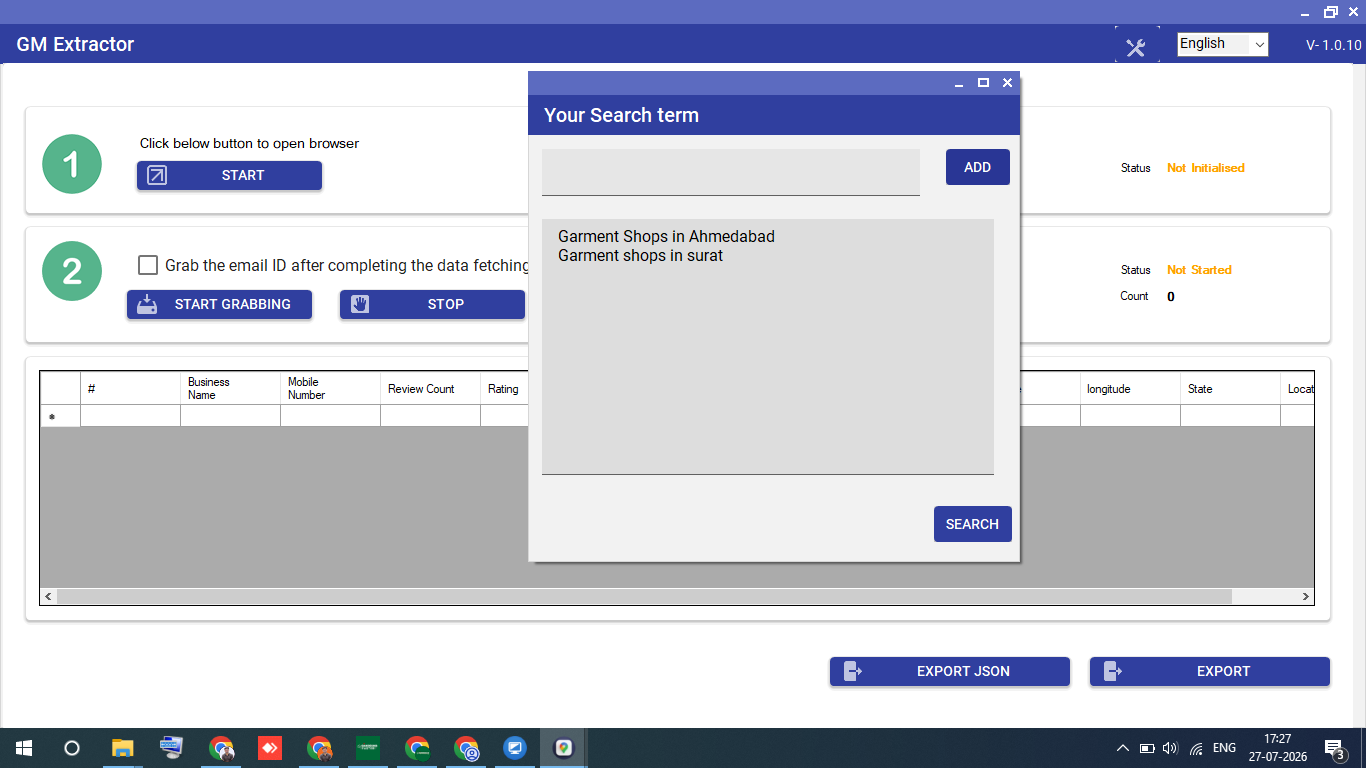Click the battery tray icon
The height and width of the screenshot is (768, 1366).
click(1147, 748)
